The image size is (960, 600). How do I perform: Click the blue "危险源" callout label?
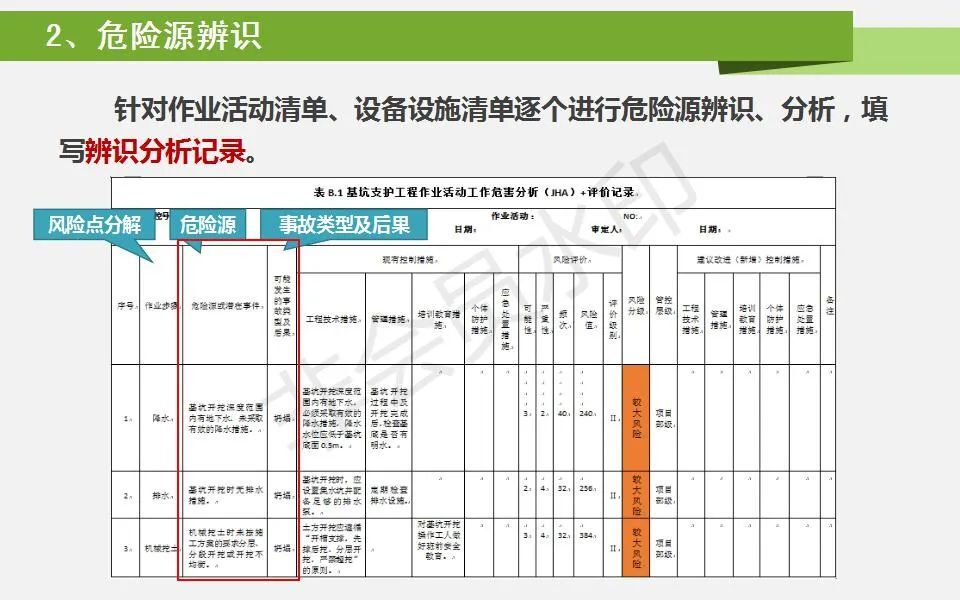[208, 225]
